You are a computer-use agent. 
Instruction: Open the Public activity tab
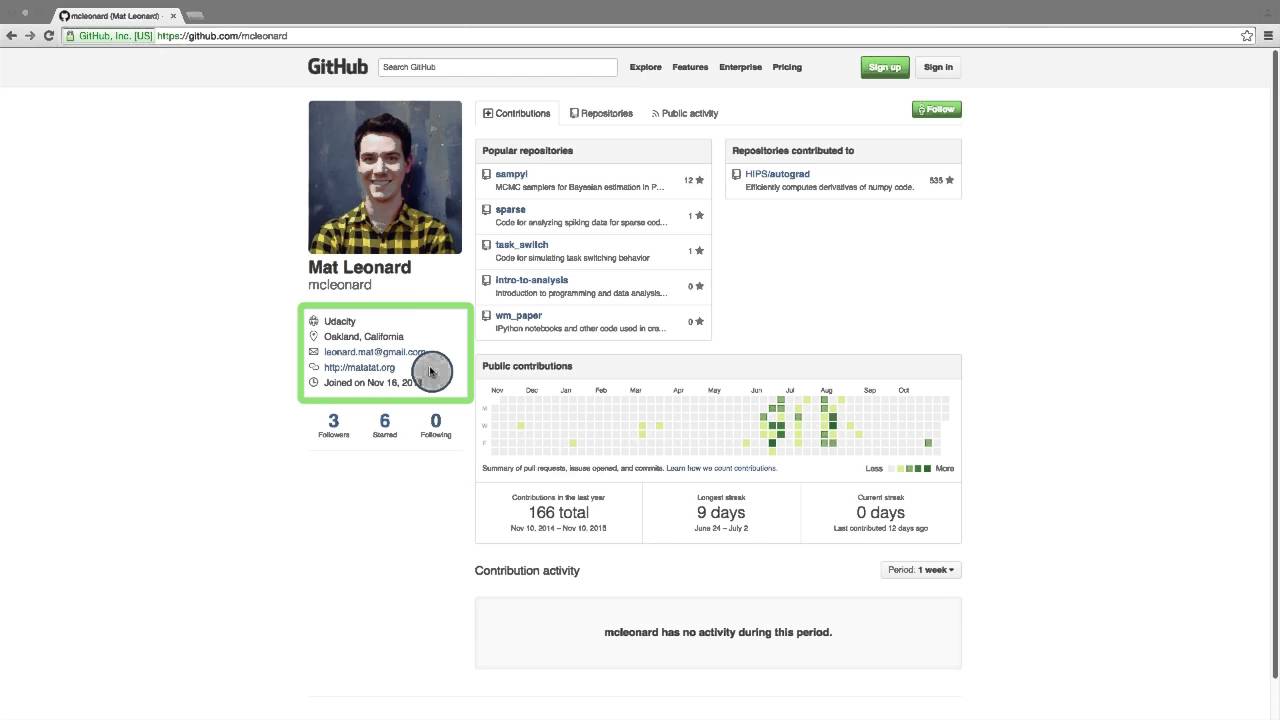685,113
